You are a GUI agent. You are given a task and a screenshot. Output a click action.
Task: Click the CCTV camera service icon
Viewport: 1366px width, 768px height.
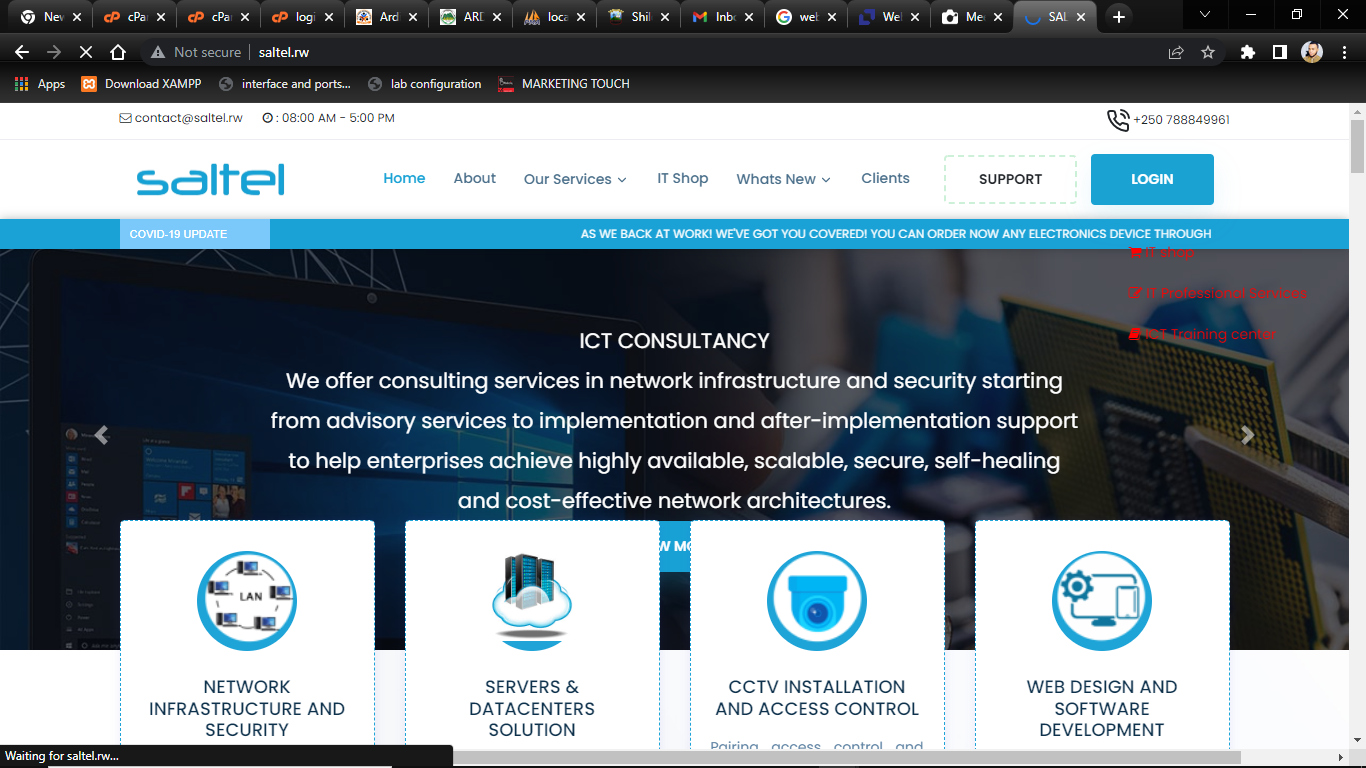[817, 601]
